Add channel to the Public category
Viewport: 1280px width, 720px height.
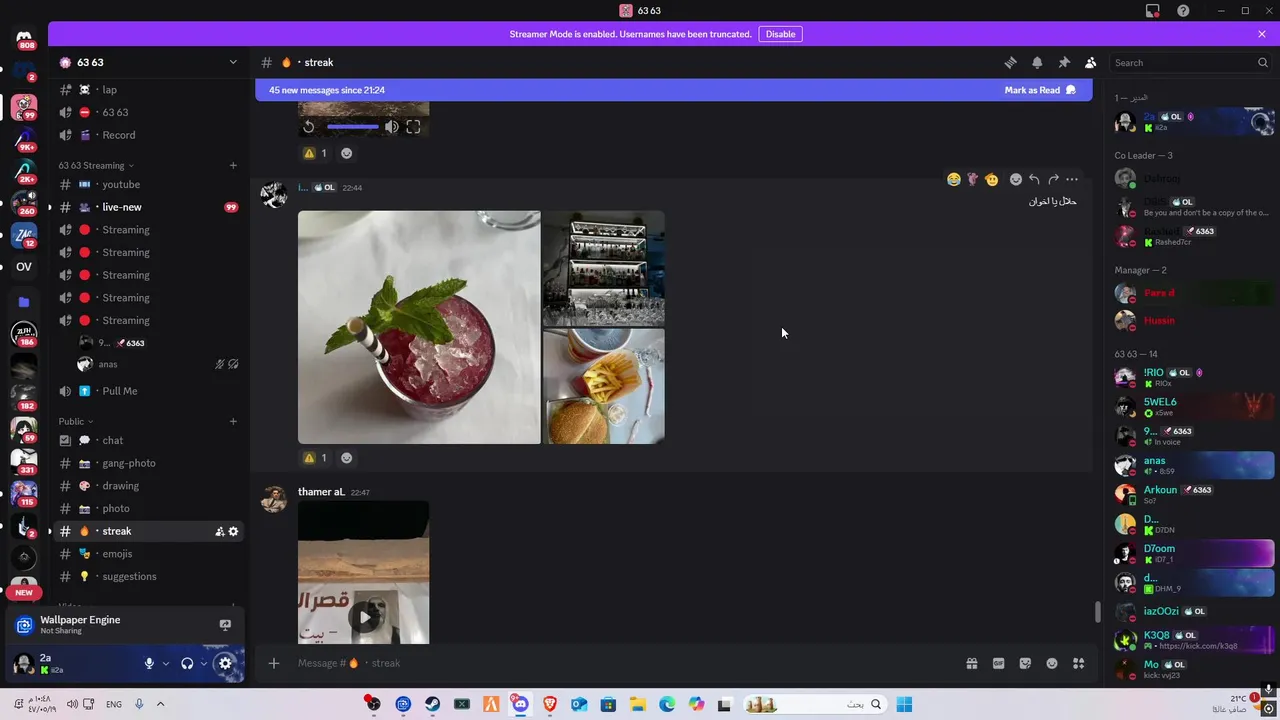pos(233,422)
